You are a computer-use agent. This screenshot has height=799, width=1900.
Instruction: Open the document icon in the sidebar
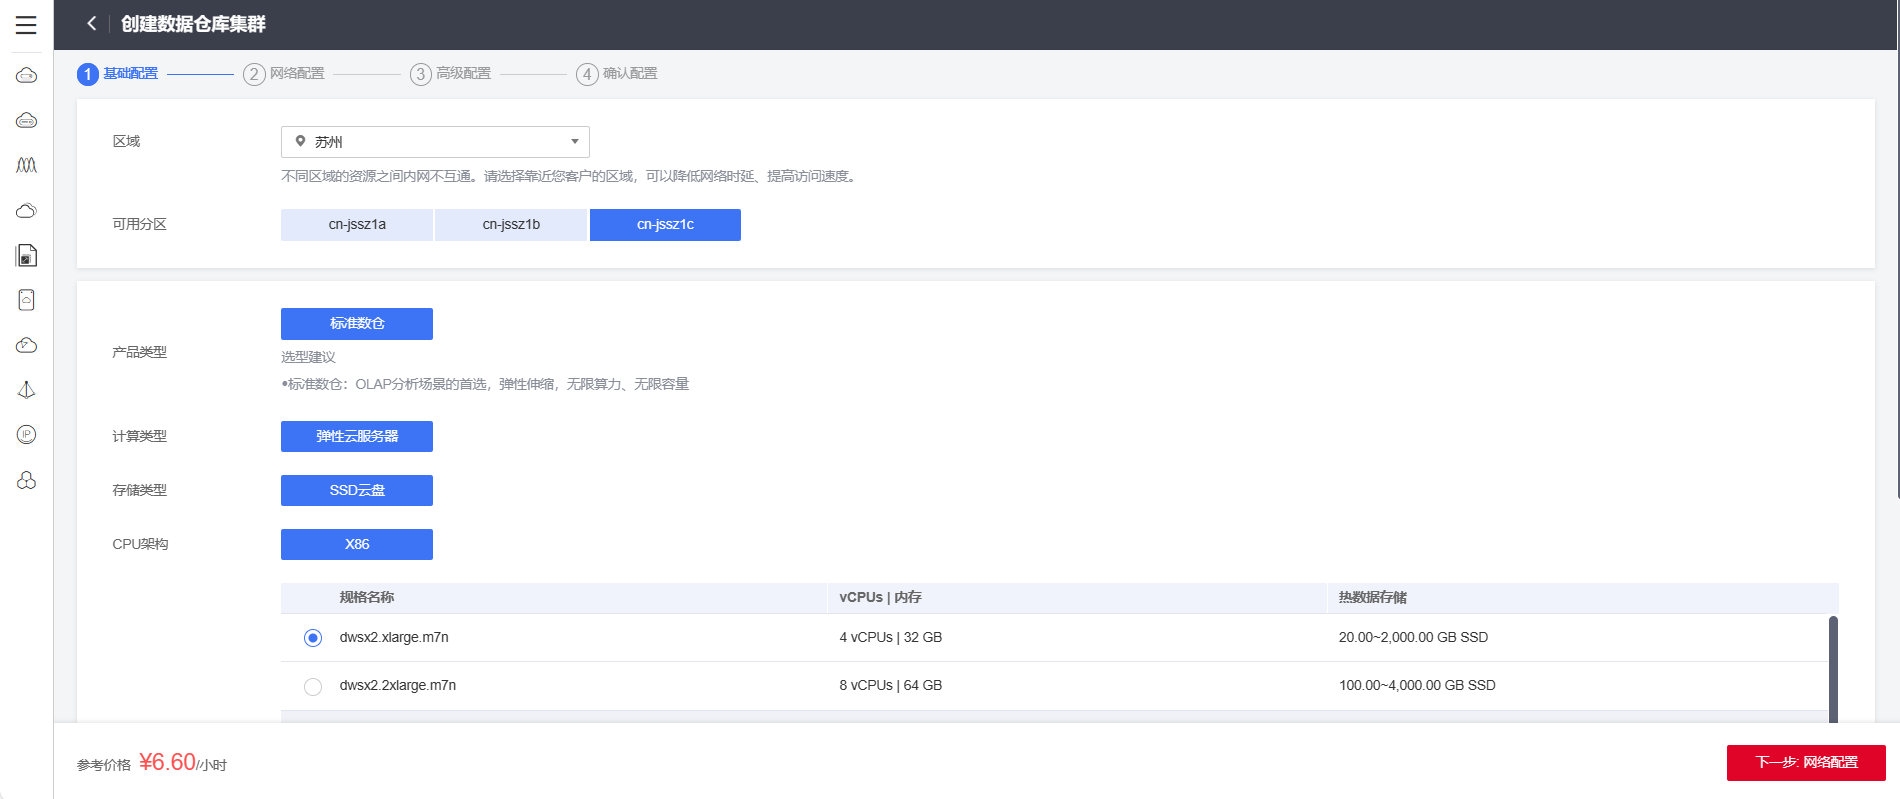tap(27, 256)
